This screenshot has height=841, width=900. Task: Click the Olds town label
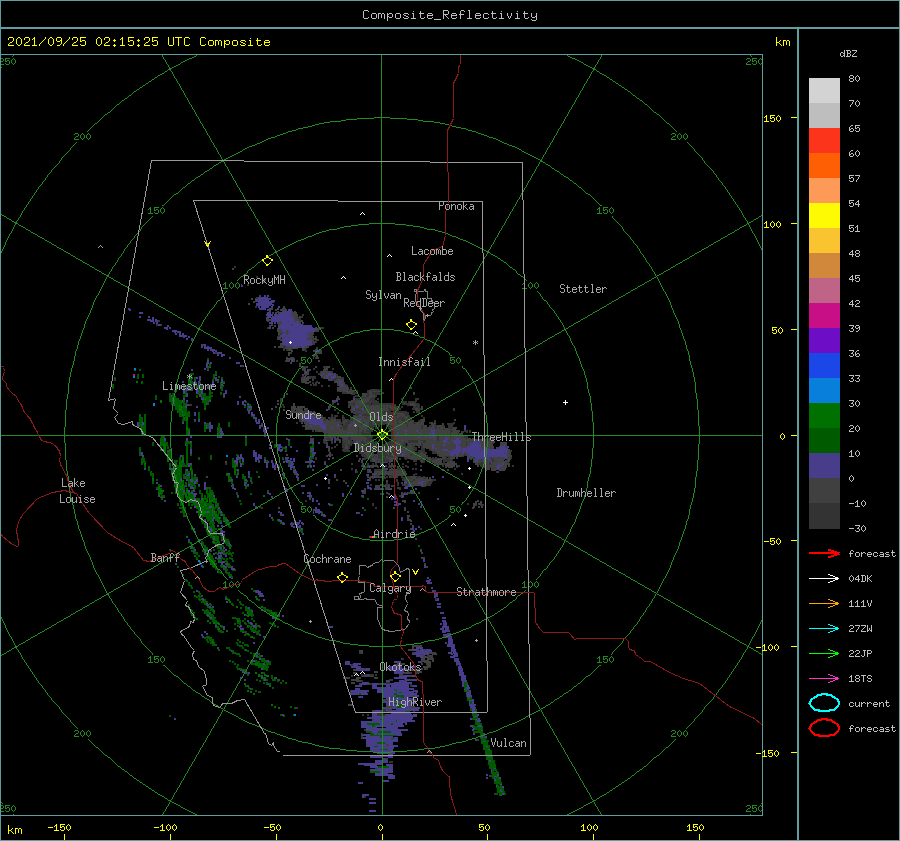point(381,417)
